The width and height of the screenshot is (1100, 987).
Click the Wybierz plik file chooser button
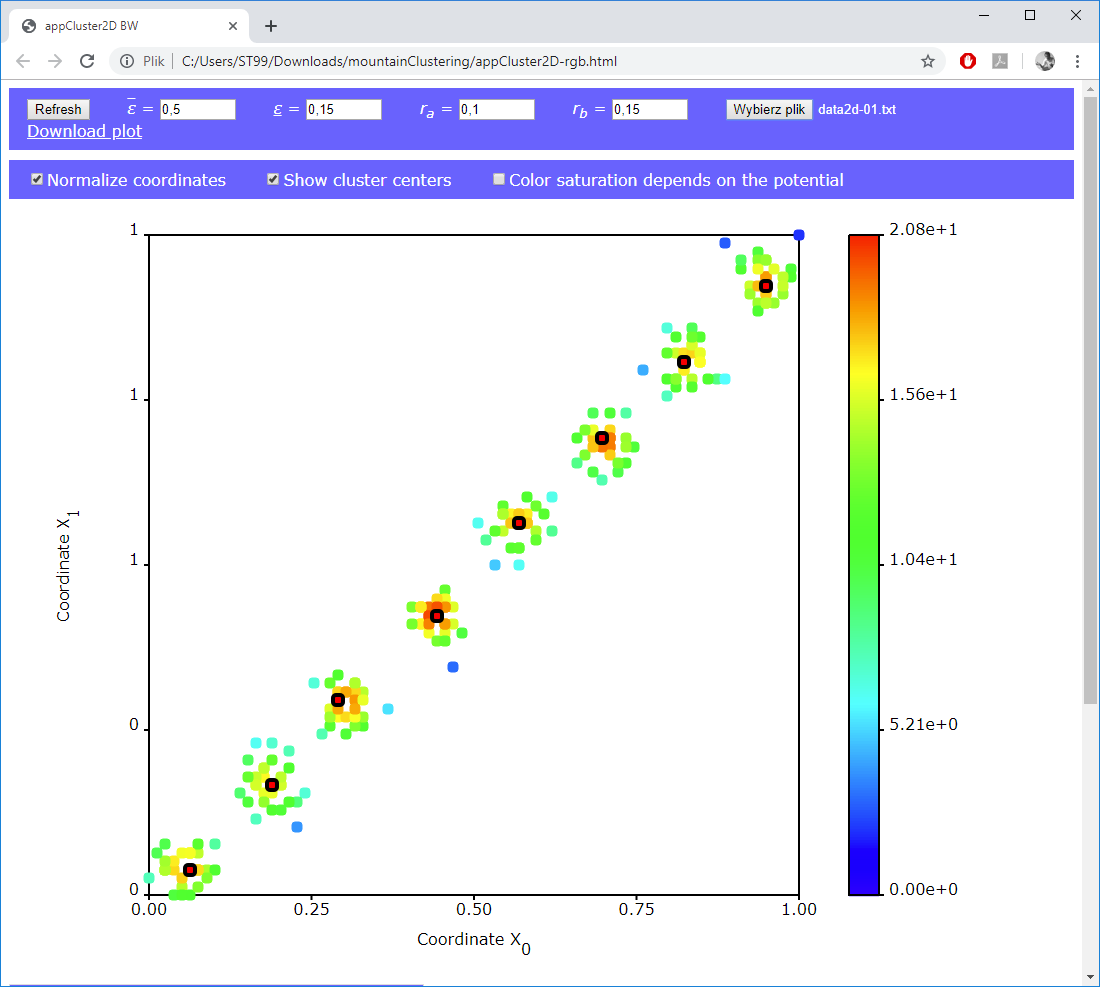[769, 110]
